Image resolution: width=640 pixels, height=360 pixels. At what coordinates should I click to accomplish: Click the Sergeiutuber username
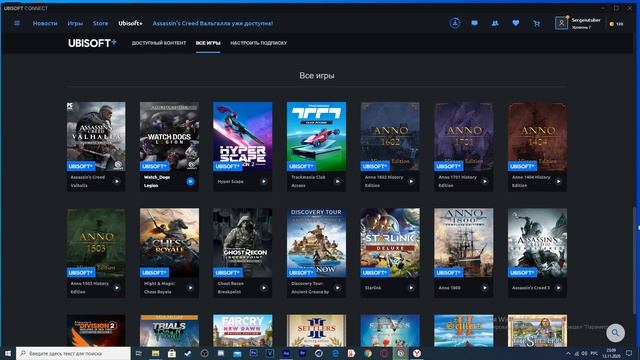coord(586,20)
